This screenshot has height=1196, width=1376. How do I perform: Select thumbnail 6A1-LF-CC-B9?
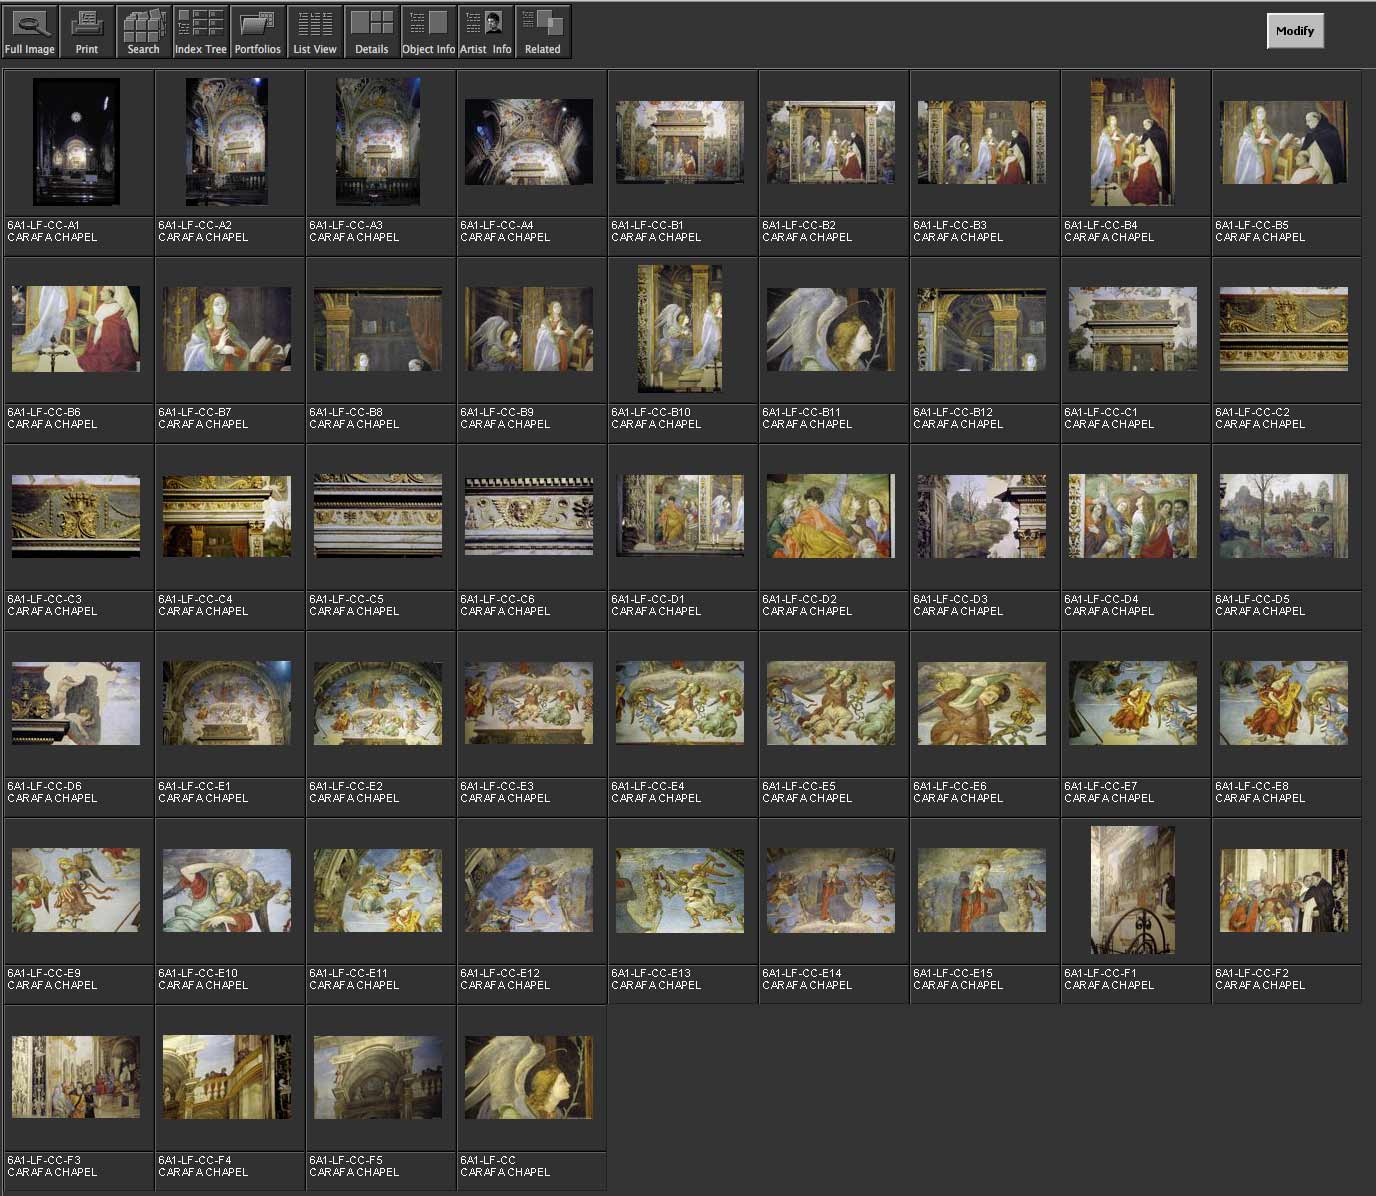click(x=529, y=329)
